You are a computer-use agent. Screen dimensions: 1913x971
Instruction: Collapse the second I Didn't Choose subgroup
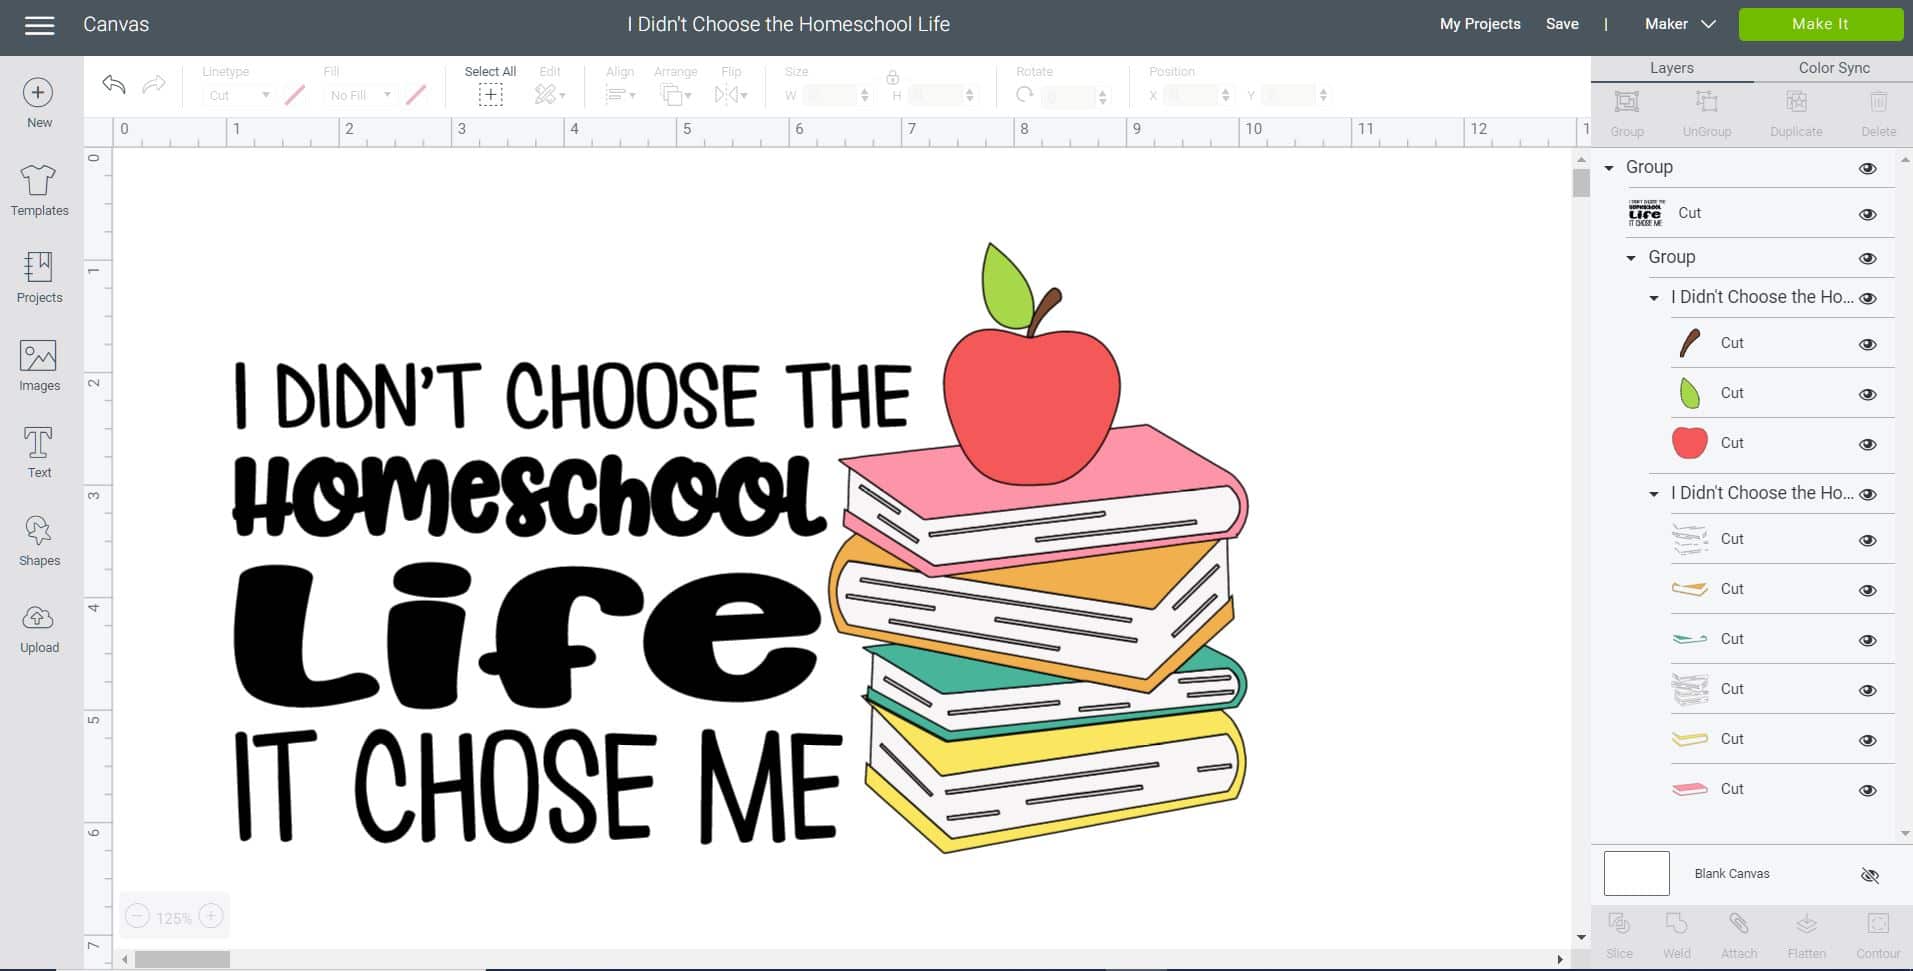click(x=1654, y=494)
